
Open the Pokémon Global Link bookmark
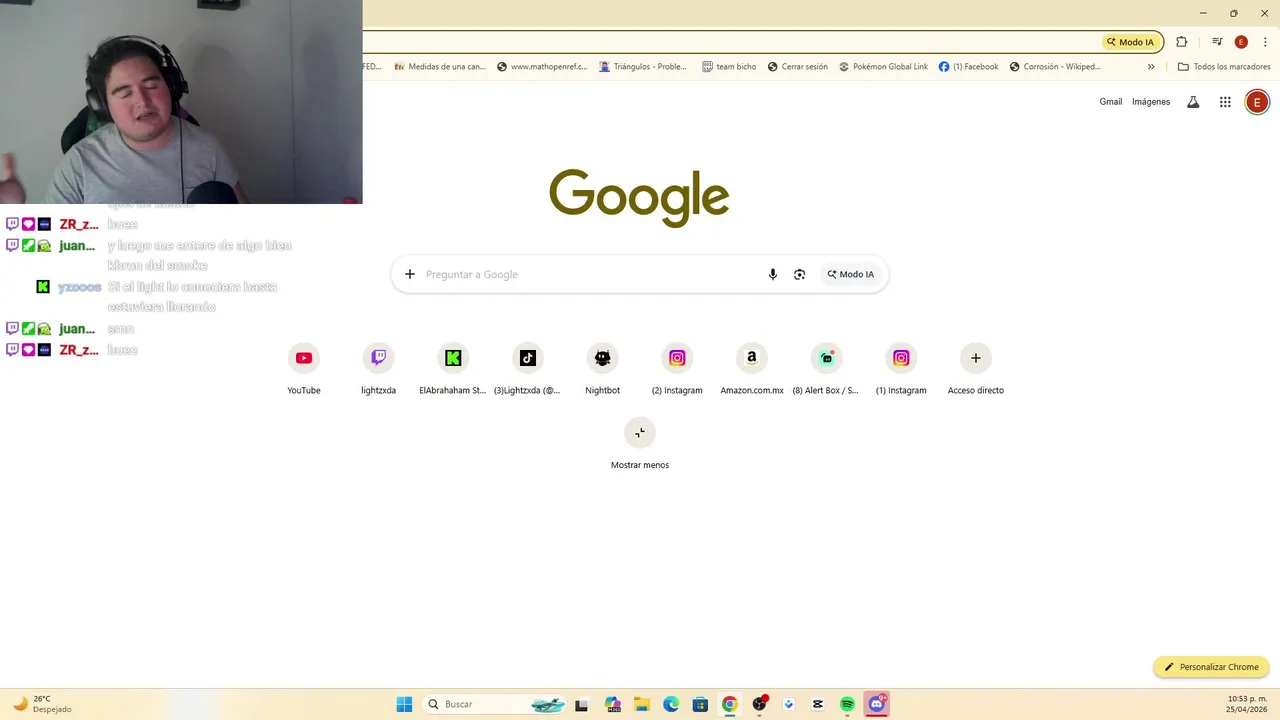pyautogui.click(x=883, y=67)
